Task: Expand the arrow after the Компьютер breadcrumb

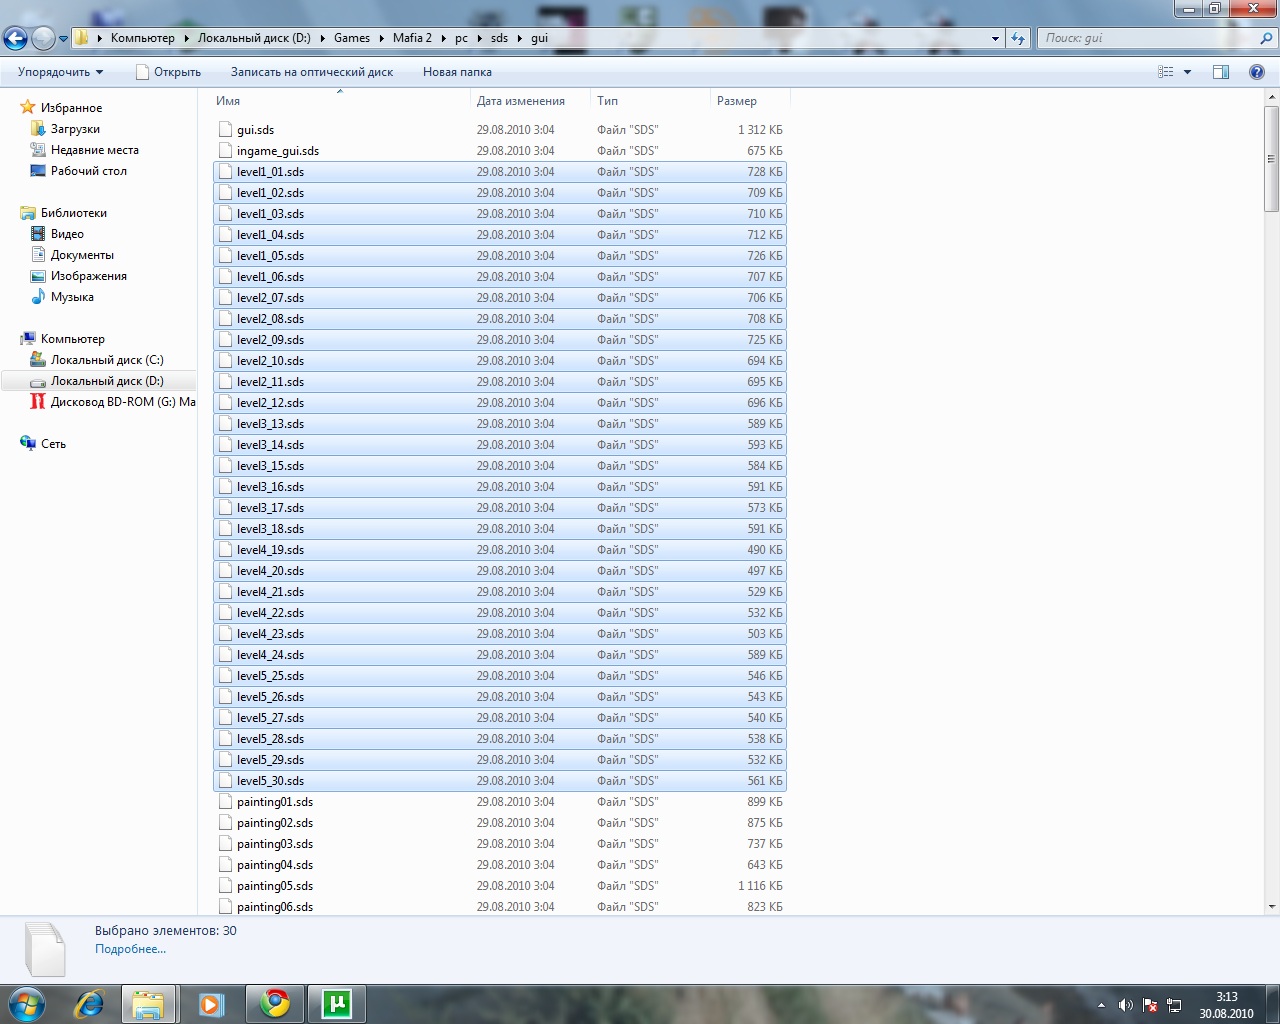Action: [186, 38]
